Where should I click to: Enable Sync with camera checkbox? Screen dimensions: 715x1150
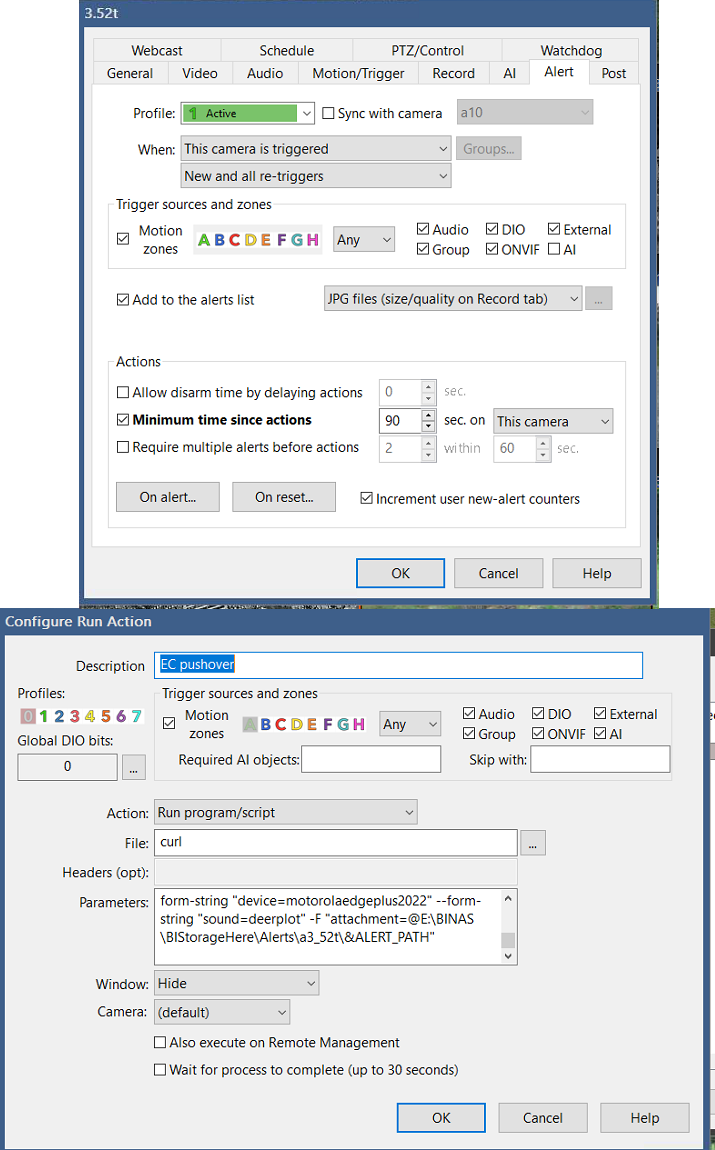(x=328, y=114)
